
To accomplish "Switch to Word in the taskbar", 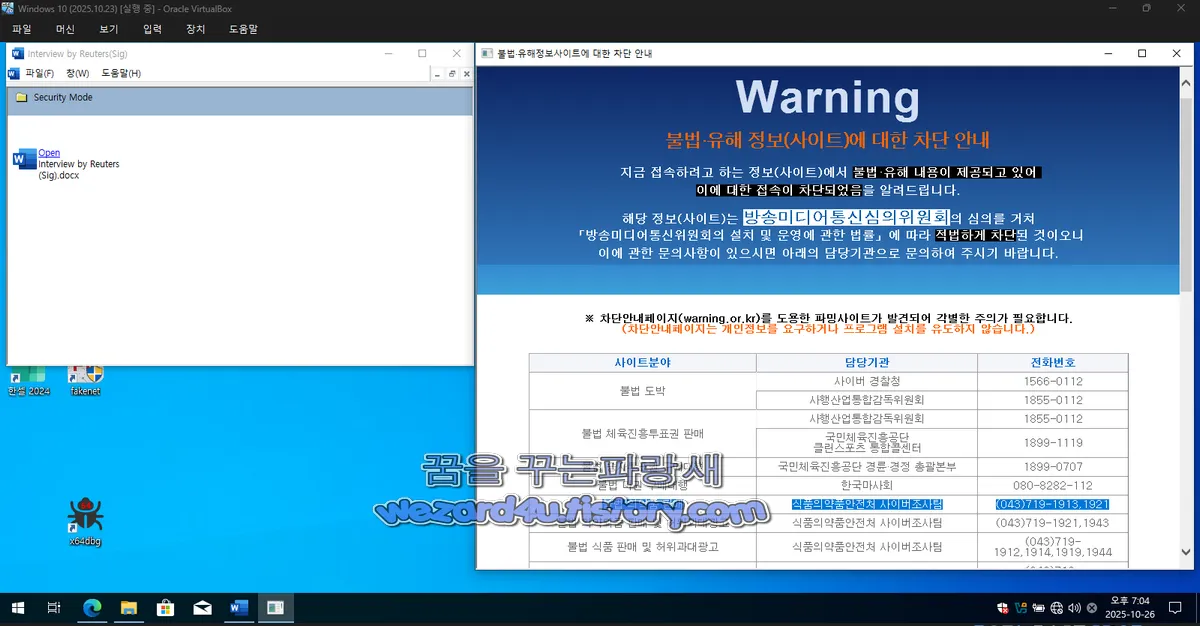I will pos(239,607).
